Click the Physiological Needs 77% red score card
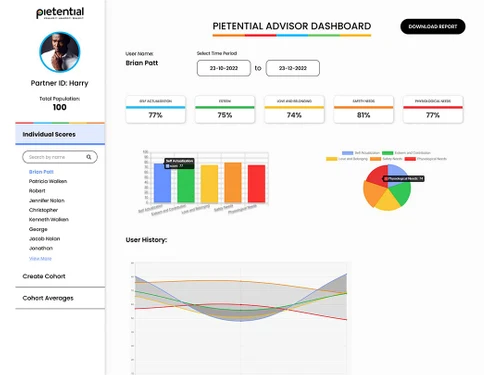500x375 pixels. 433,109
